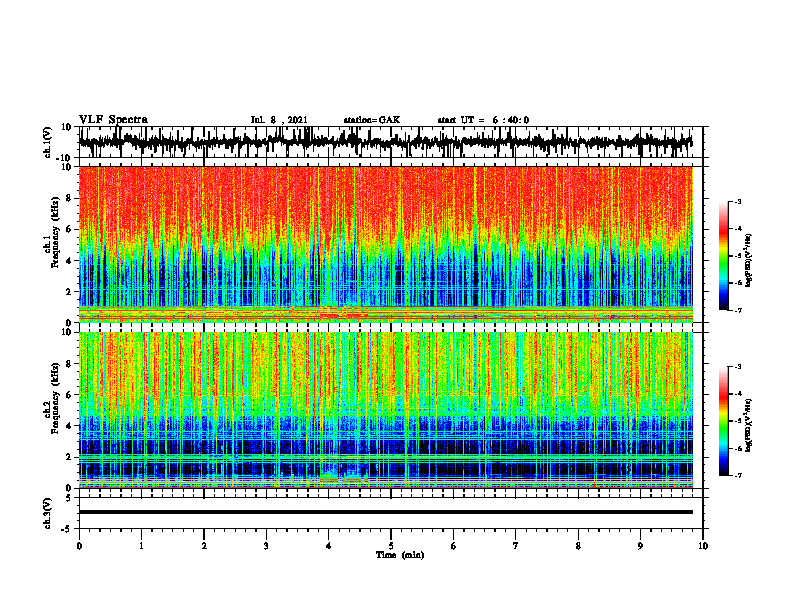Viewport: 792px width, 612px height.
Task: Click the time axis tick label "3"
Action: [x=266, y=546]
